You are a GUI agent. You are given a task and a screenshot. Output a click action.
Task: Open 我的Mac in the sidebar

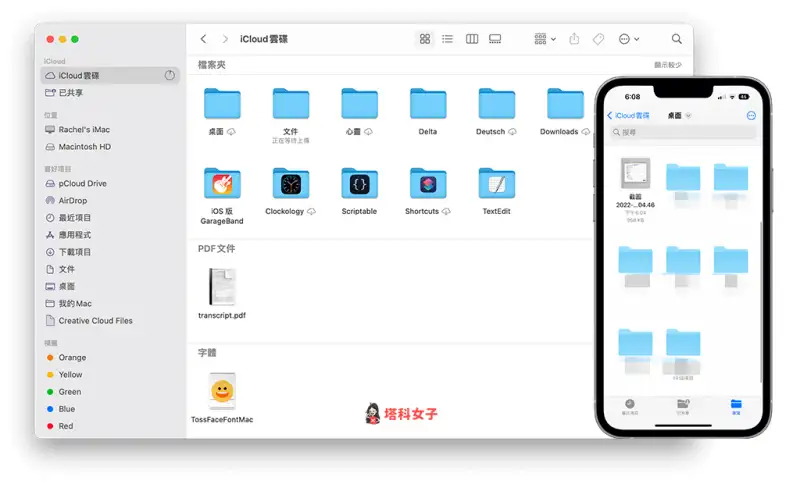click(69, 303)
